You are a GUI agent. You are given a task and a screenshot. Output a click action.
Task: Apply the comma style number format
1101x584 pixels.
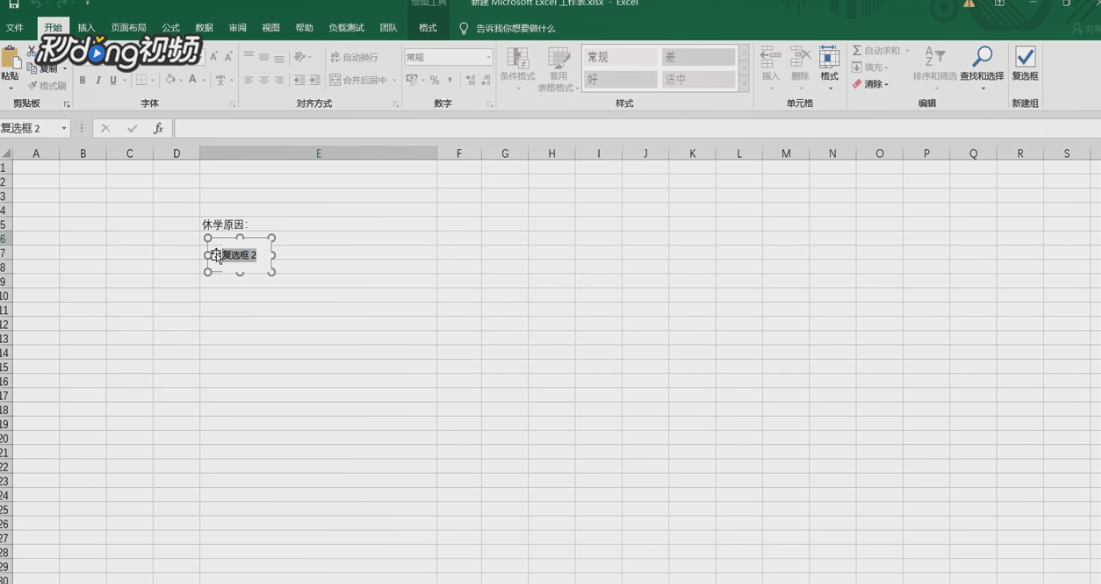click(x=450, y=80)
